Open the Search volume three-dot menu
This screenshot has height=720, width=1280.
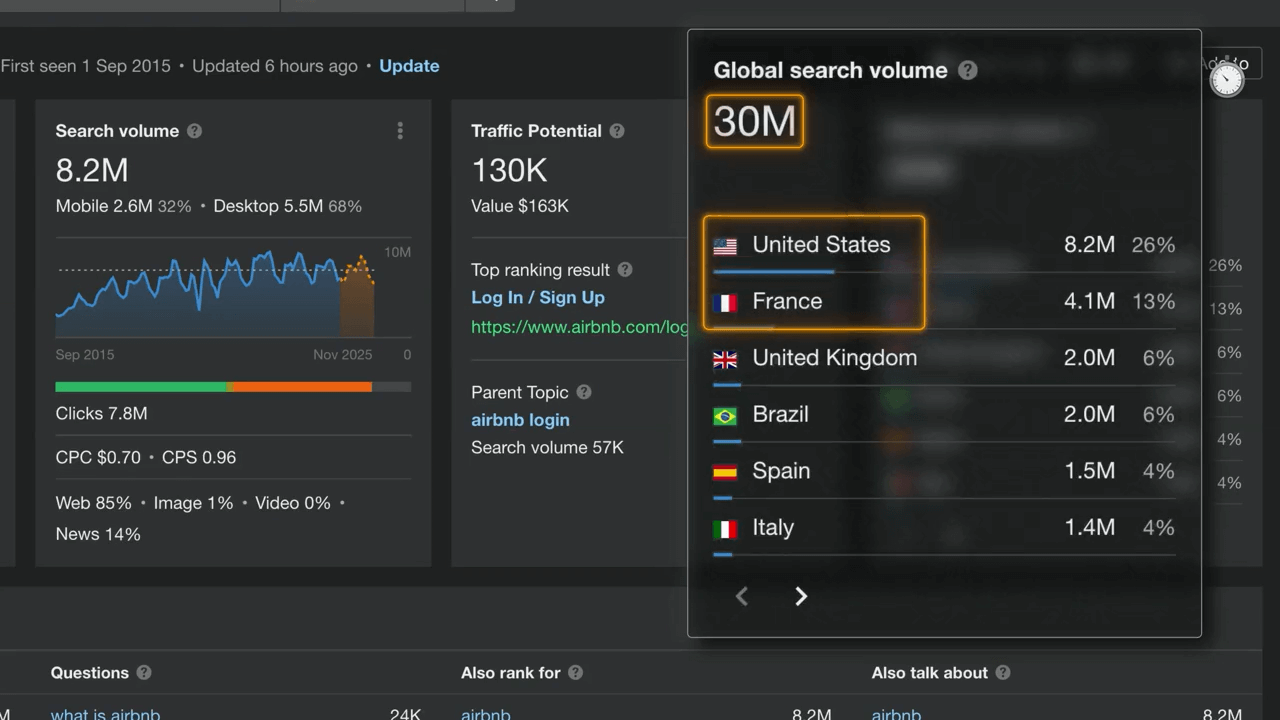click(x=400, y=131)
